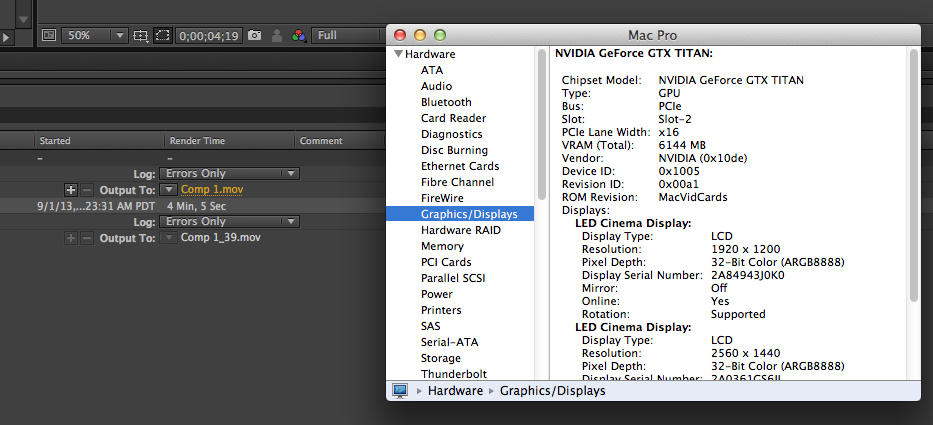Click the Show Snapshot person icon
The height and width of the screenshot is (425, 933).
[x=277, y=36]
